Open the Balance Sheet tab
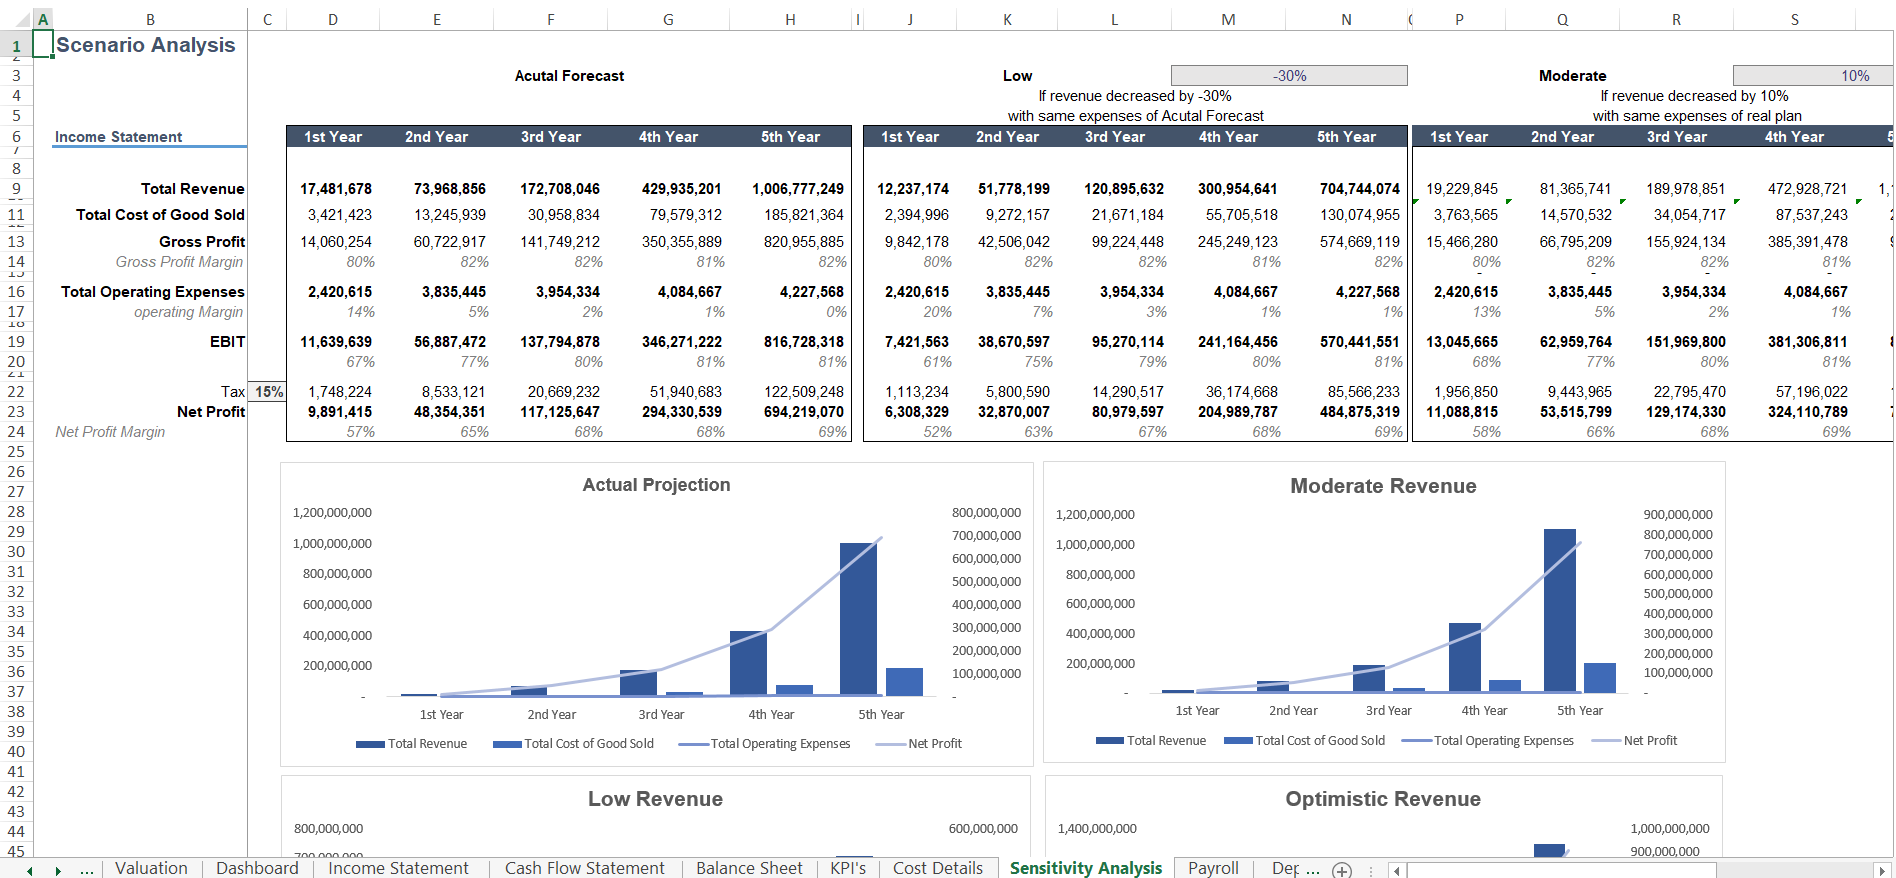Image resolution: width=1896 pixels, height=878 pixels. point(749,868)
